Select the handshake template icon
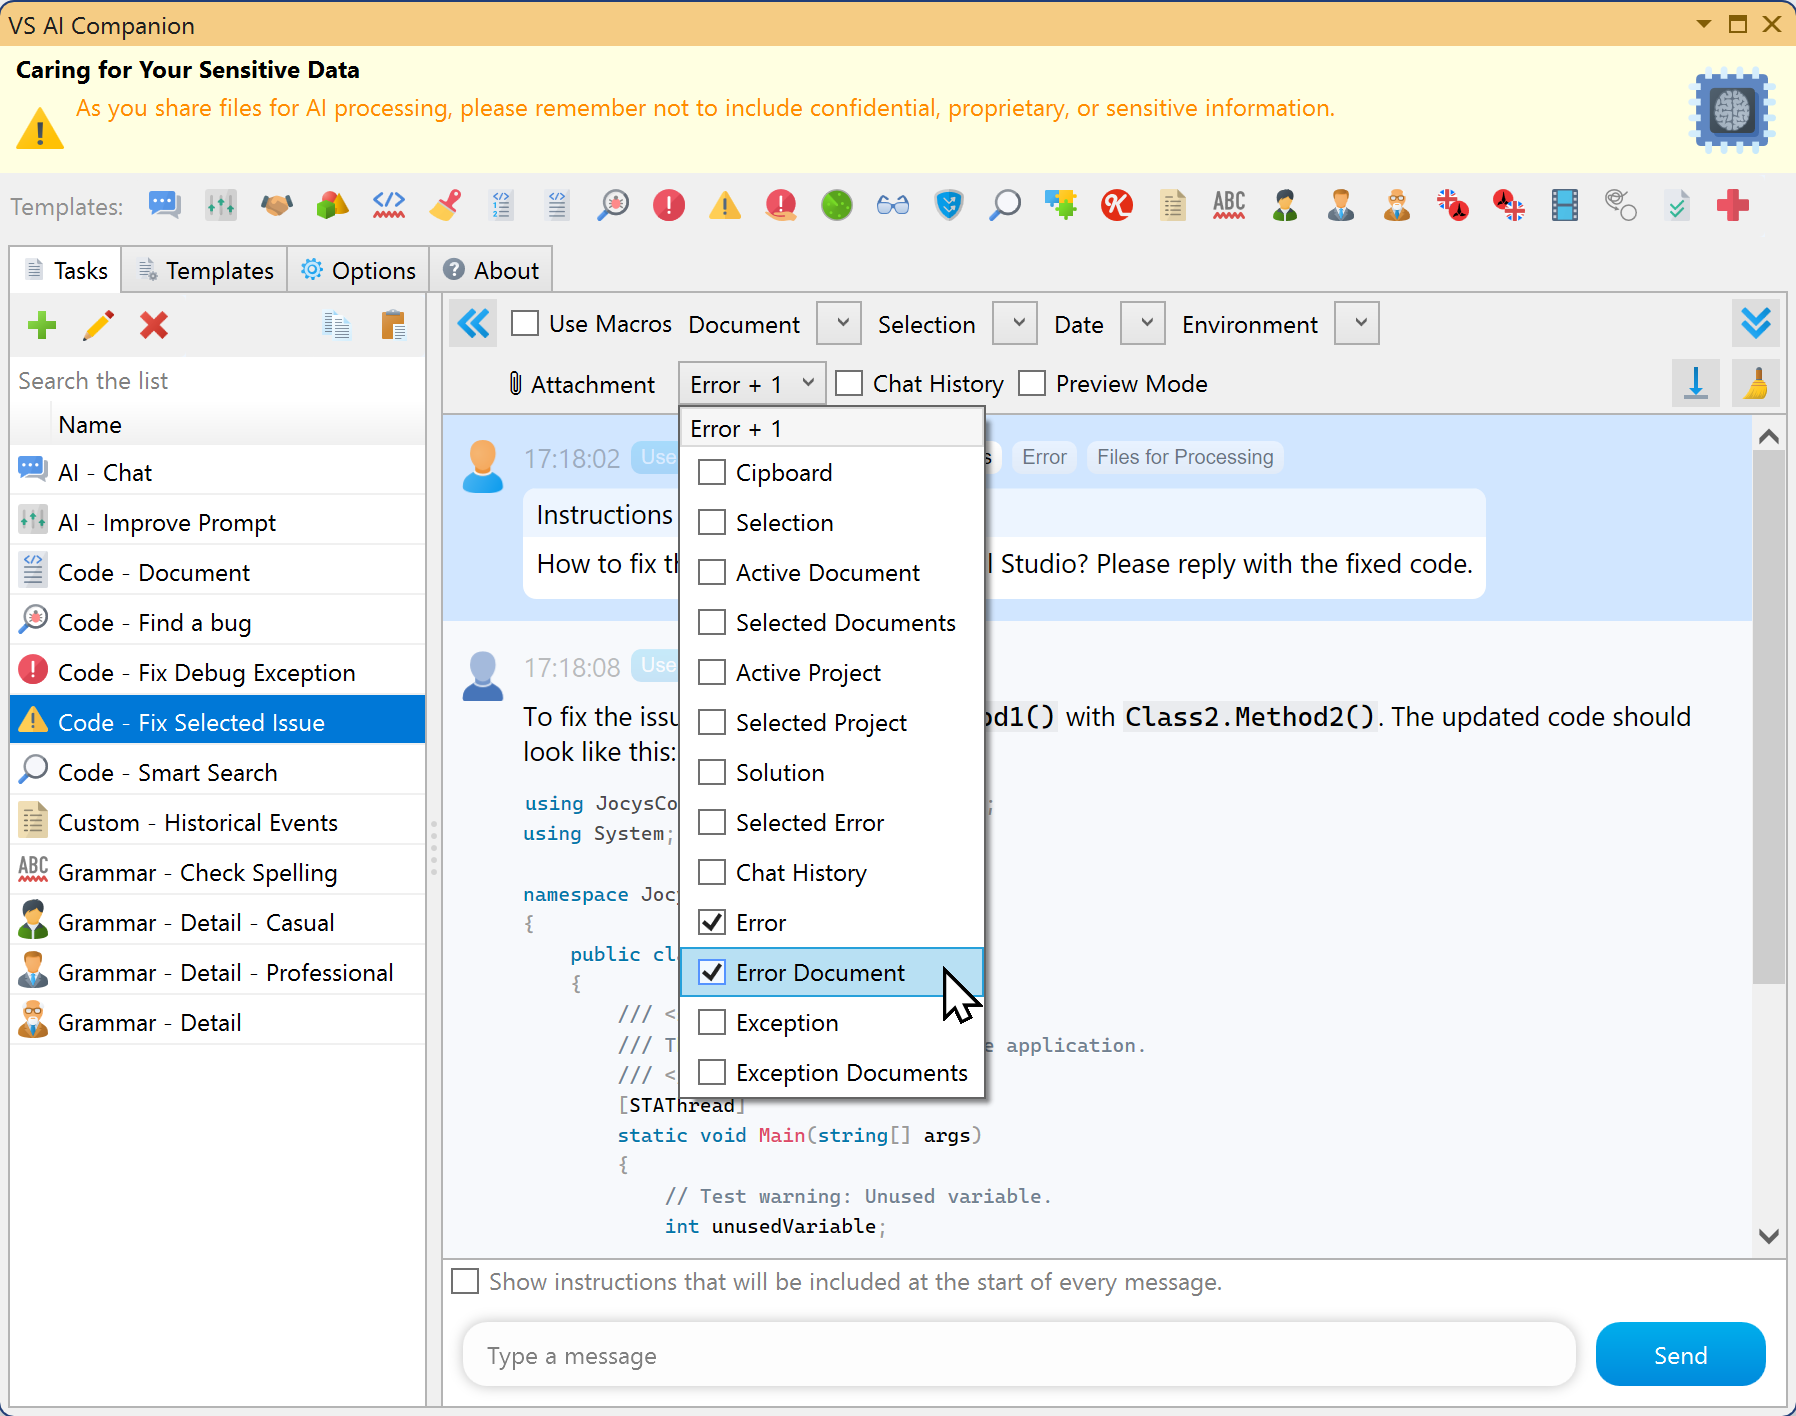 pos(277,205)
